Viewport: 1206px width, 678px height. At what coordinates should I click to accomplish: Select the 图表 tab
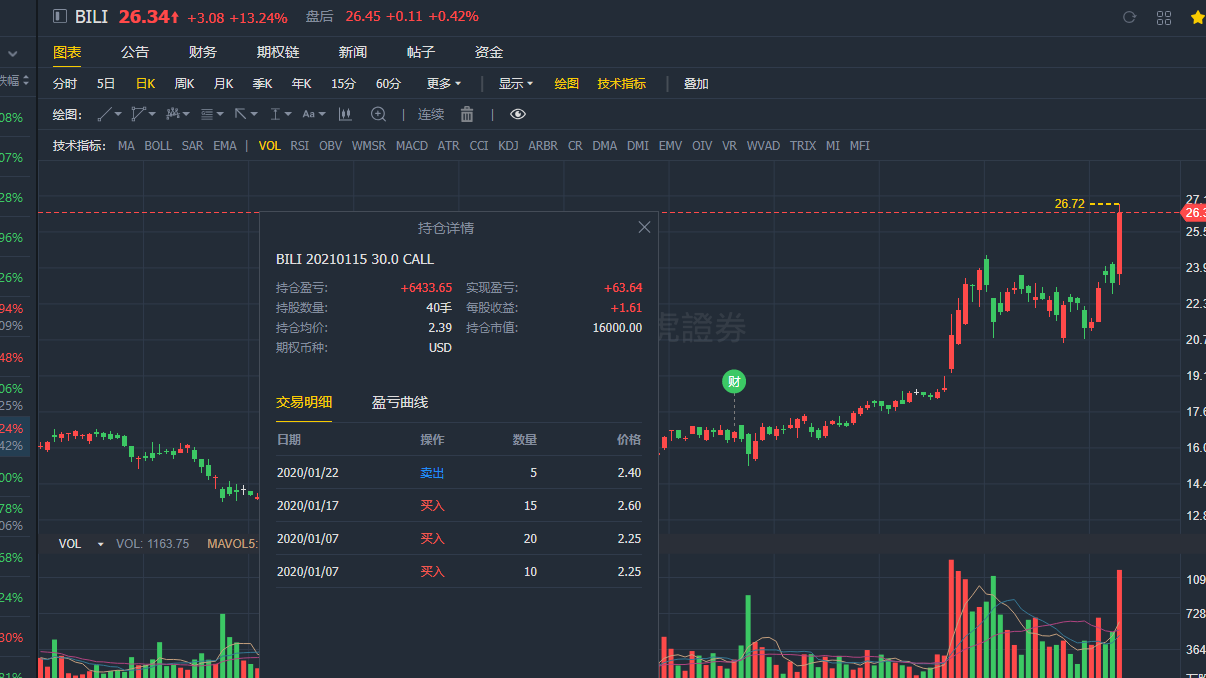pyautogui.click(x=67, y=52)
